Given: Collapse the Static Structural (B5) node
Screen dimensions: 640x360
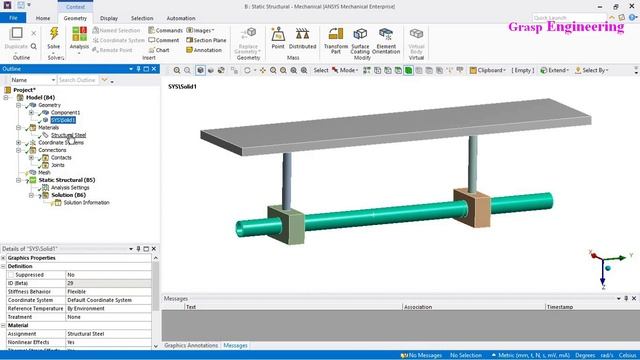Looking at the screenshot, I should pos(18,180).
